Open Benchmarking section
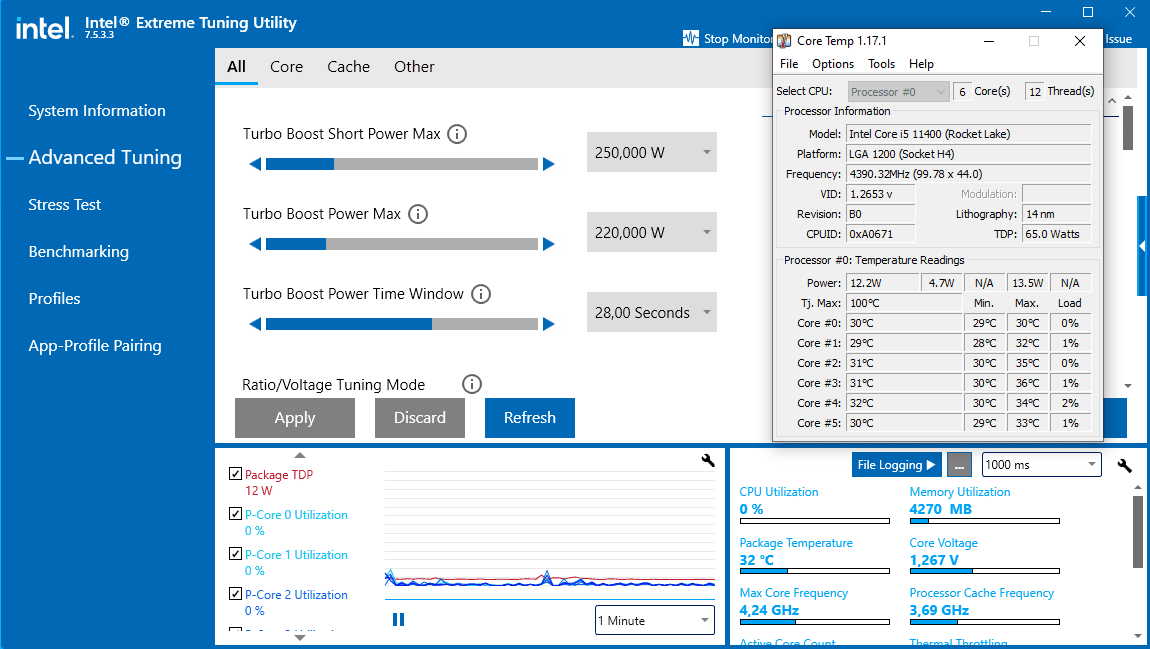Viewport: 1150px width, 649px height. click(78, 252)
